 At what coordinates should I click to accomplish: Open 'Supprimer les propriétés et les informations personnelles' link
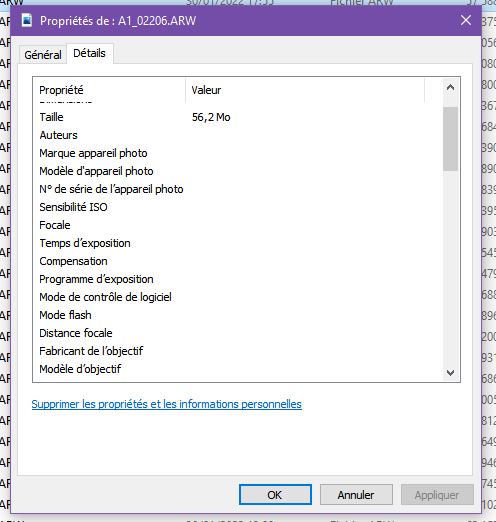tap(166, 404)
